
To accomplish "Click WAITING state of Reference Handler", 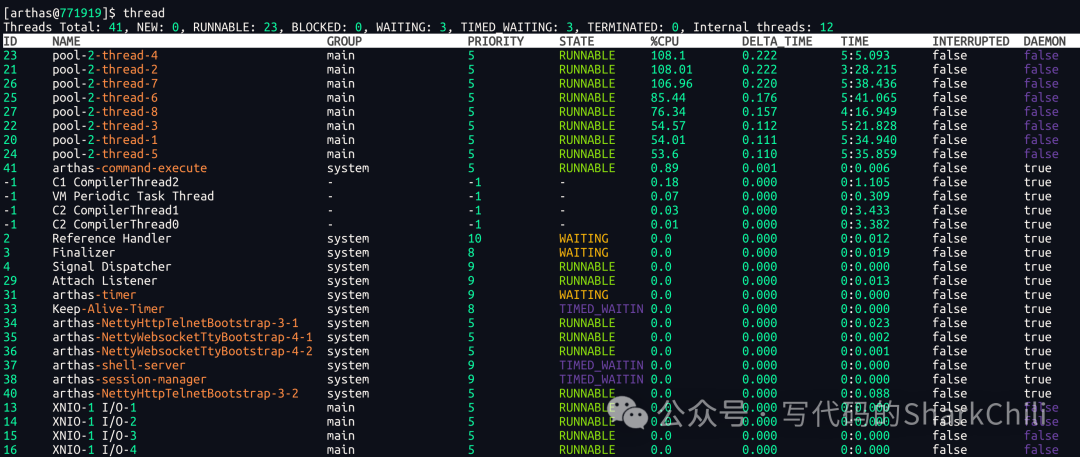I will click(x=583, y=238).
